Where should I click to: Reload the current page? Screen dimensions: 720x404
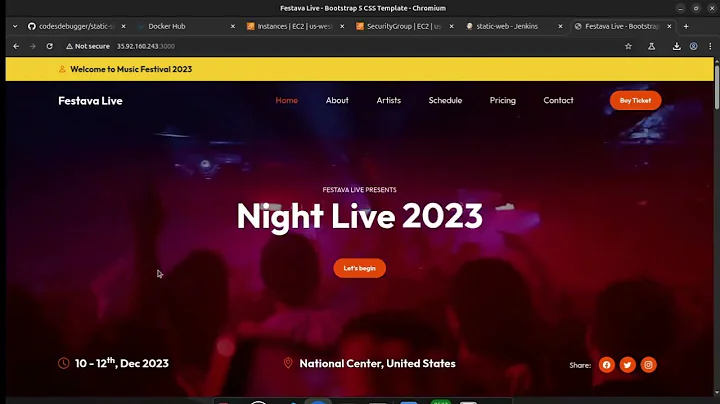50,46
